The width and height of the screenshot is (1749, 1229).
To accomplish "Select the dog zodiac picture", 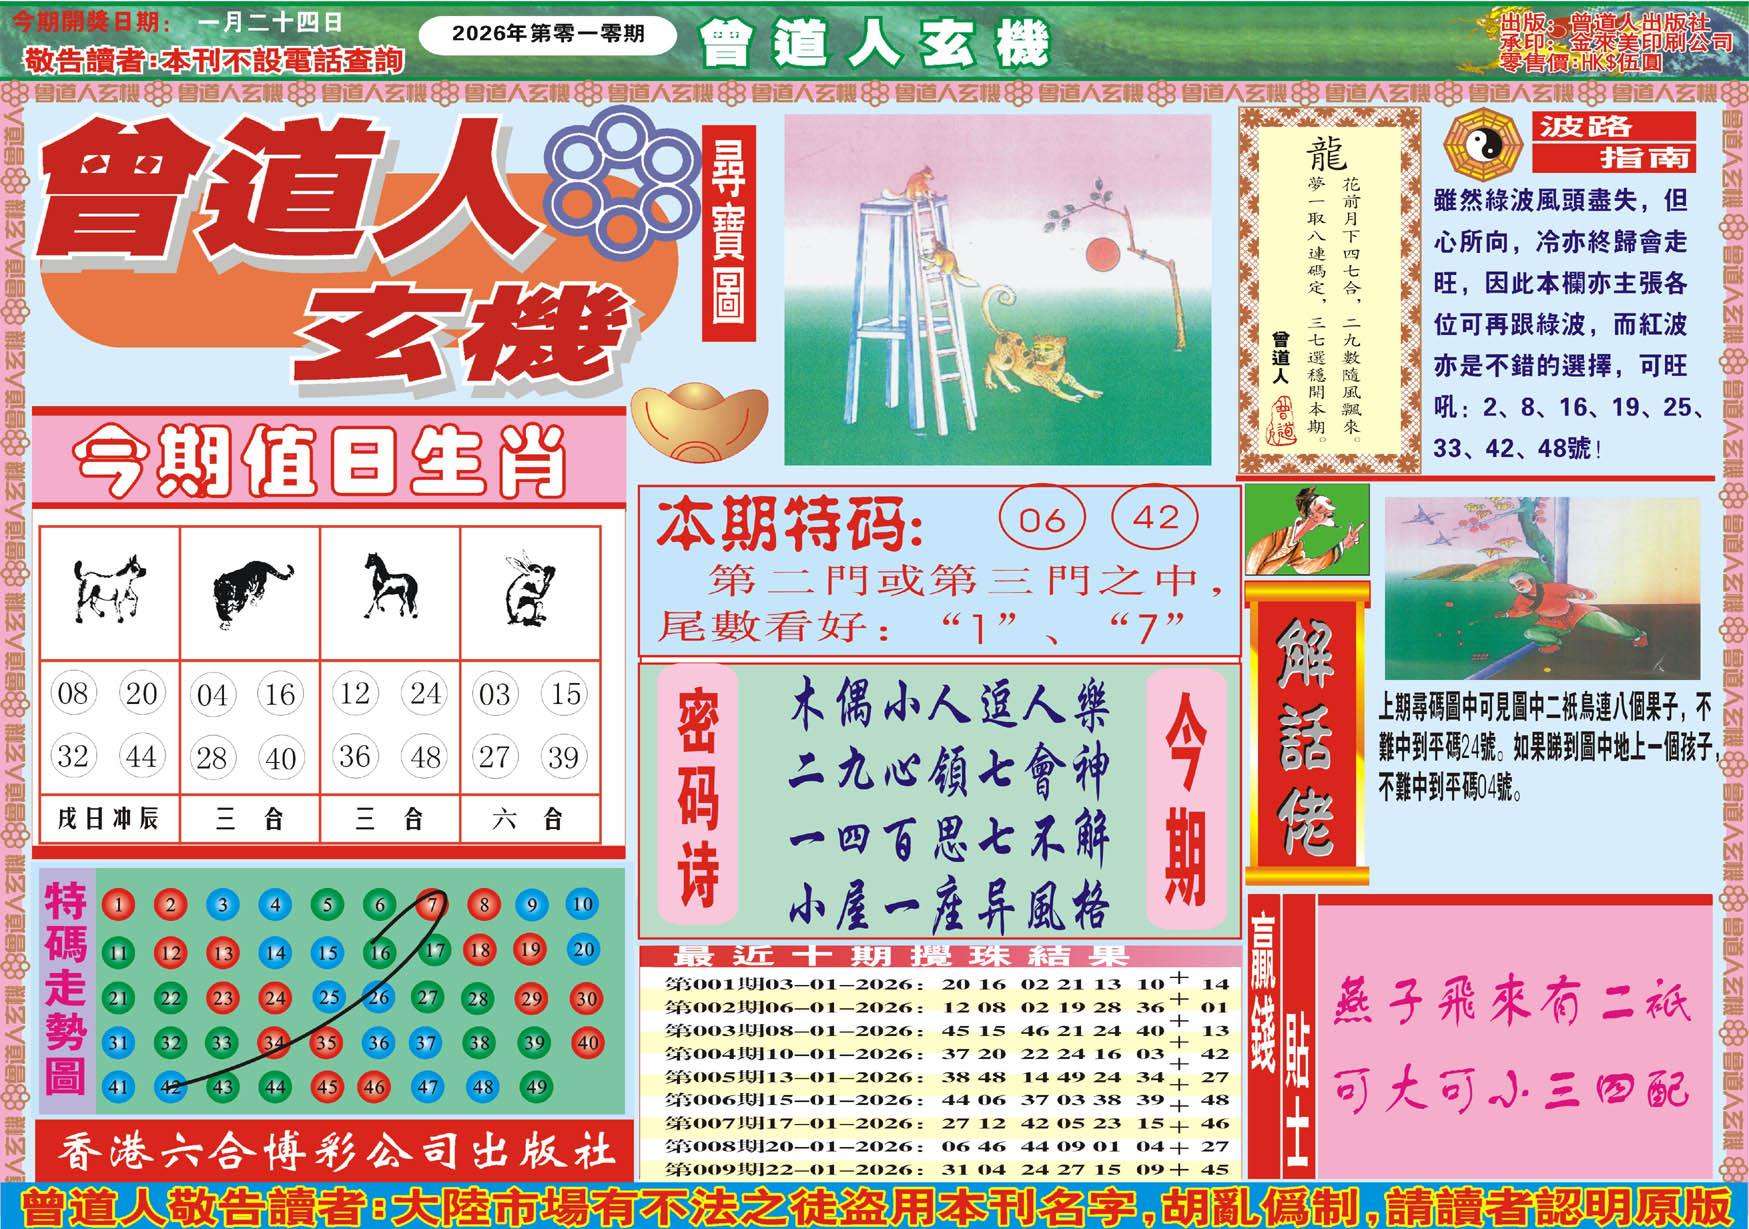I will click(x=109, y=589).
